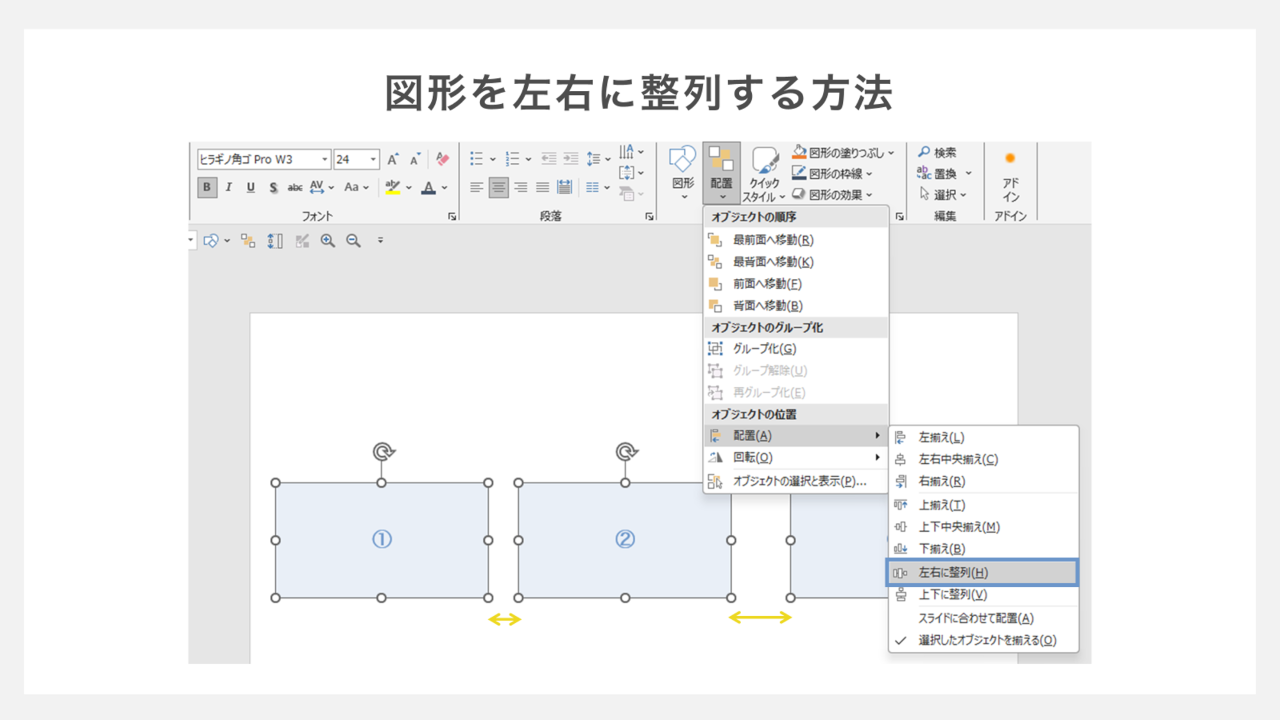This screenshot has width=1280, height=720.
Task: Toggle Text Shadow formatting
Action: 273,187
